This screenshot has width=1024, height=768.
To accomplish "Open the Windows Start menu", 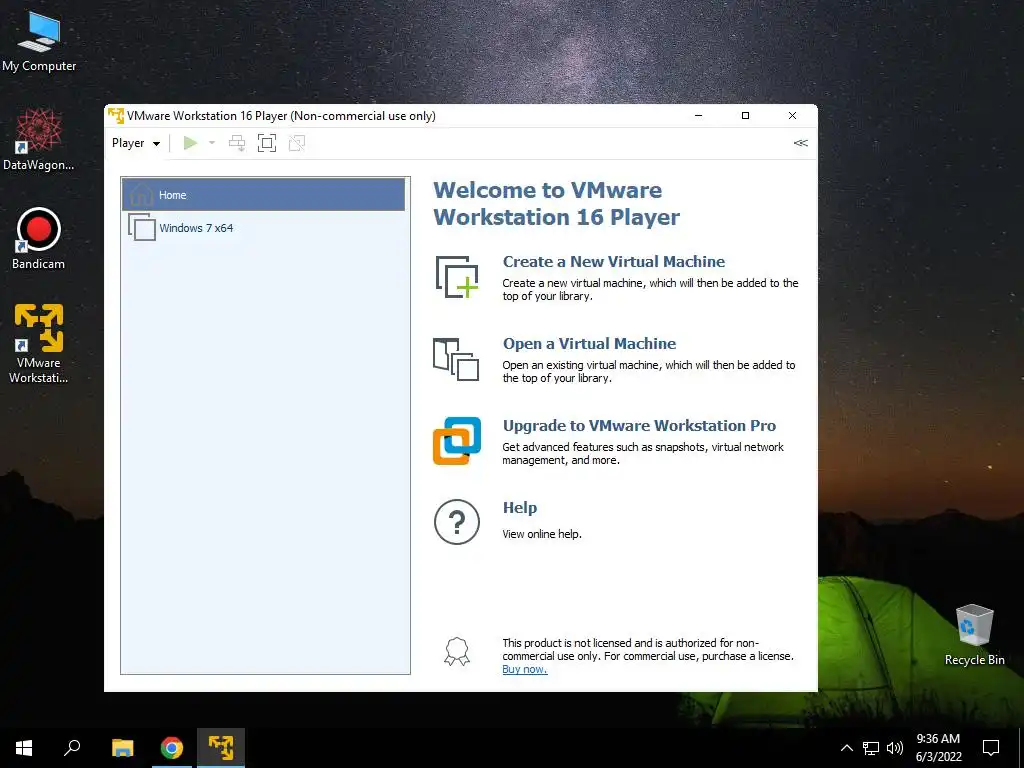I will (x=24, y=748).
